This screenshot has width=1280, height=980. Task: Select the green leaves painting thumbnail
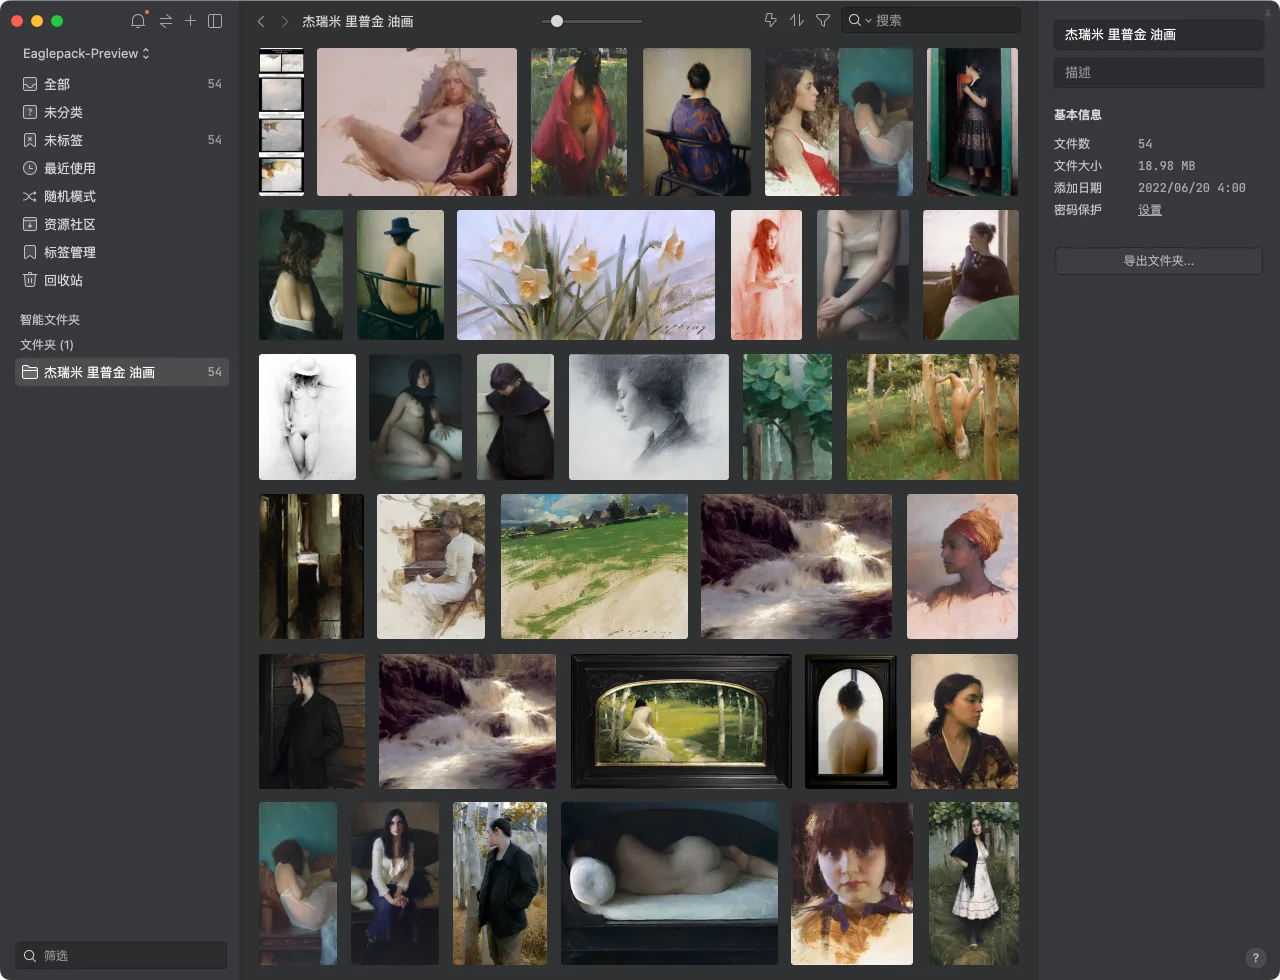(x=787, y=417)
